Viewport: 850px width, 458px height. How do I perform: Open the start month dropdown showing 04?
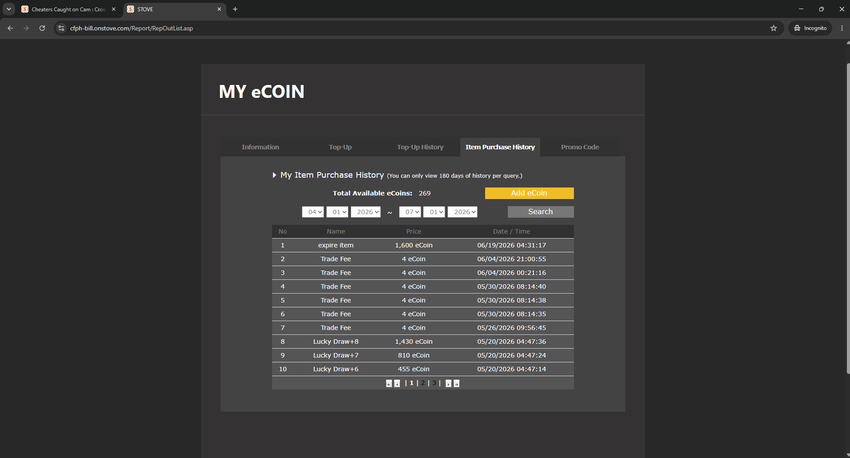point(313,212)
